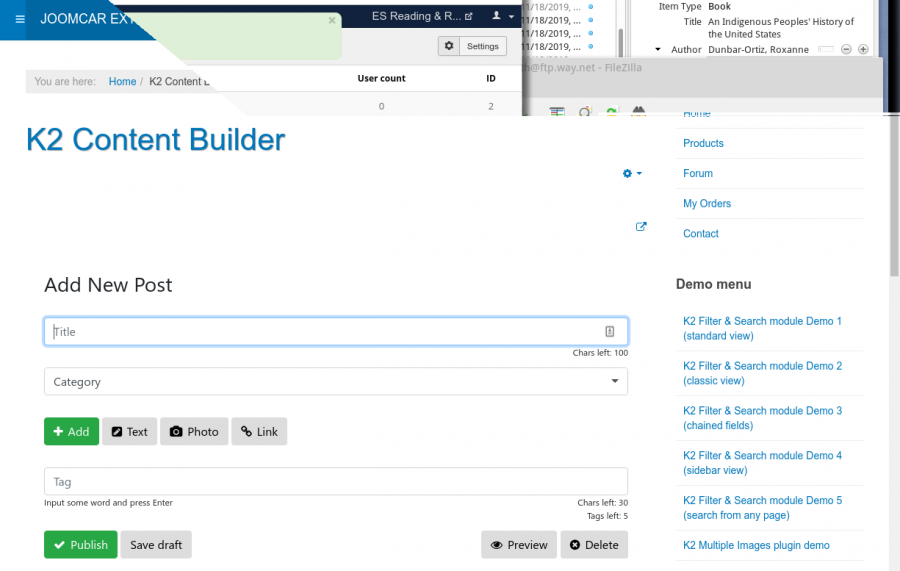The image size is (900, 571).
Task: Open the user account dropdown menu
Action: [503, 16]
